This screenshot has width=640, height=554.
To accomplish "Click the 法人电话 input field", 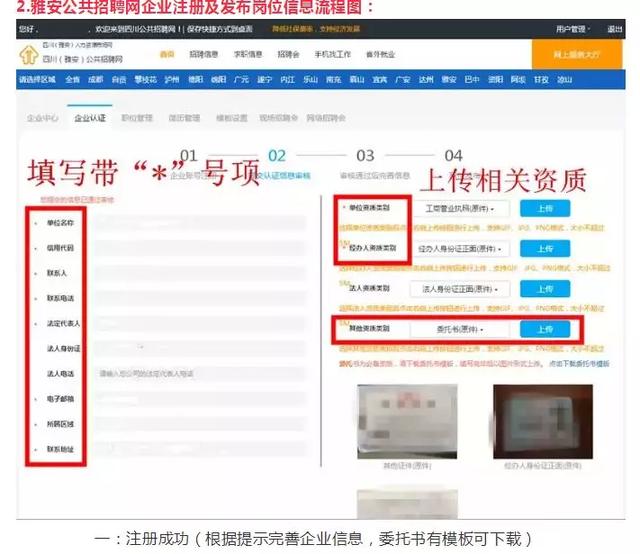I will click(x=200, y=374).
